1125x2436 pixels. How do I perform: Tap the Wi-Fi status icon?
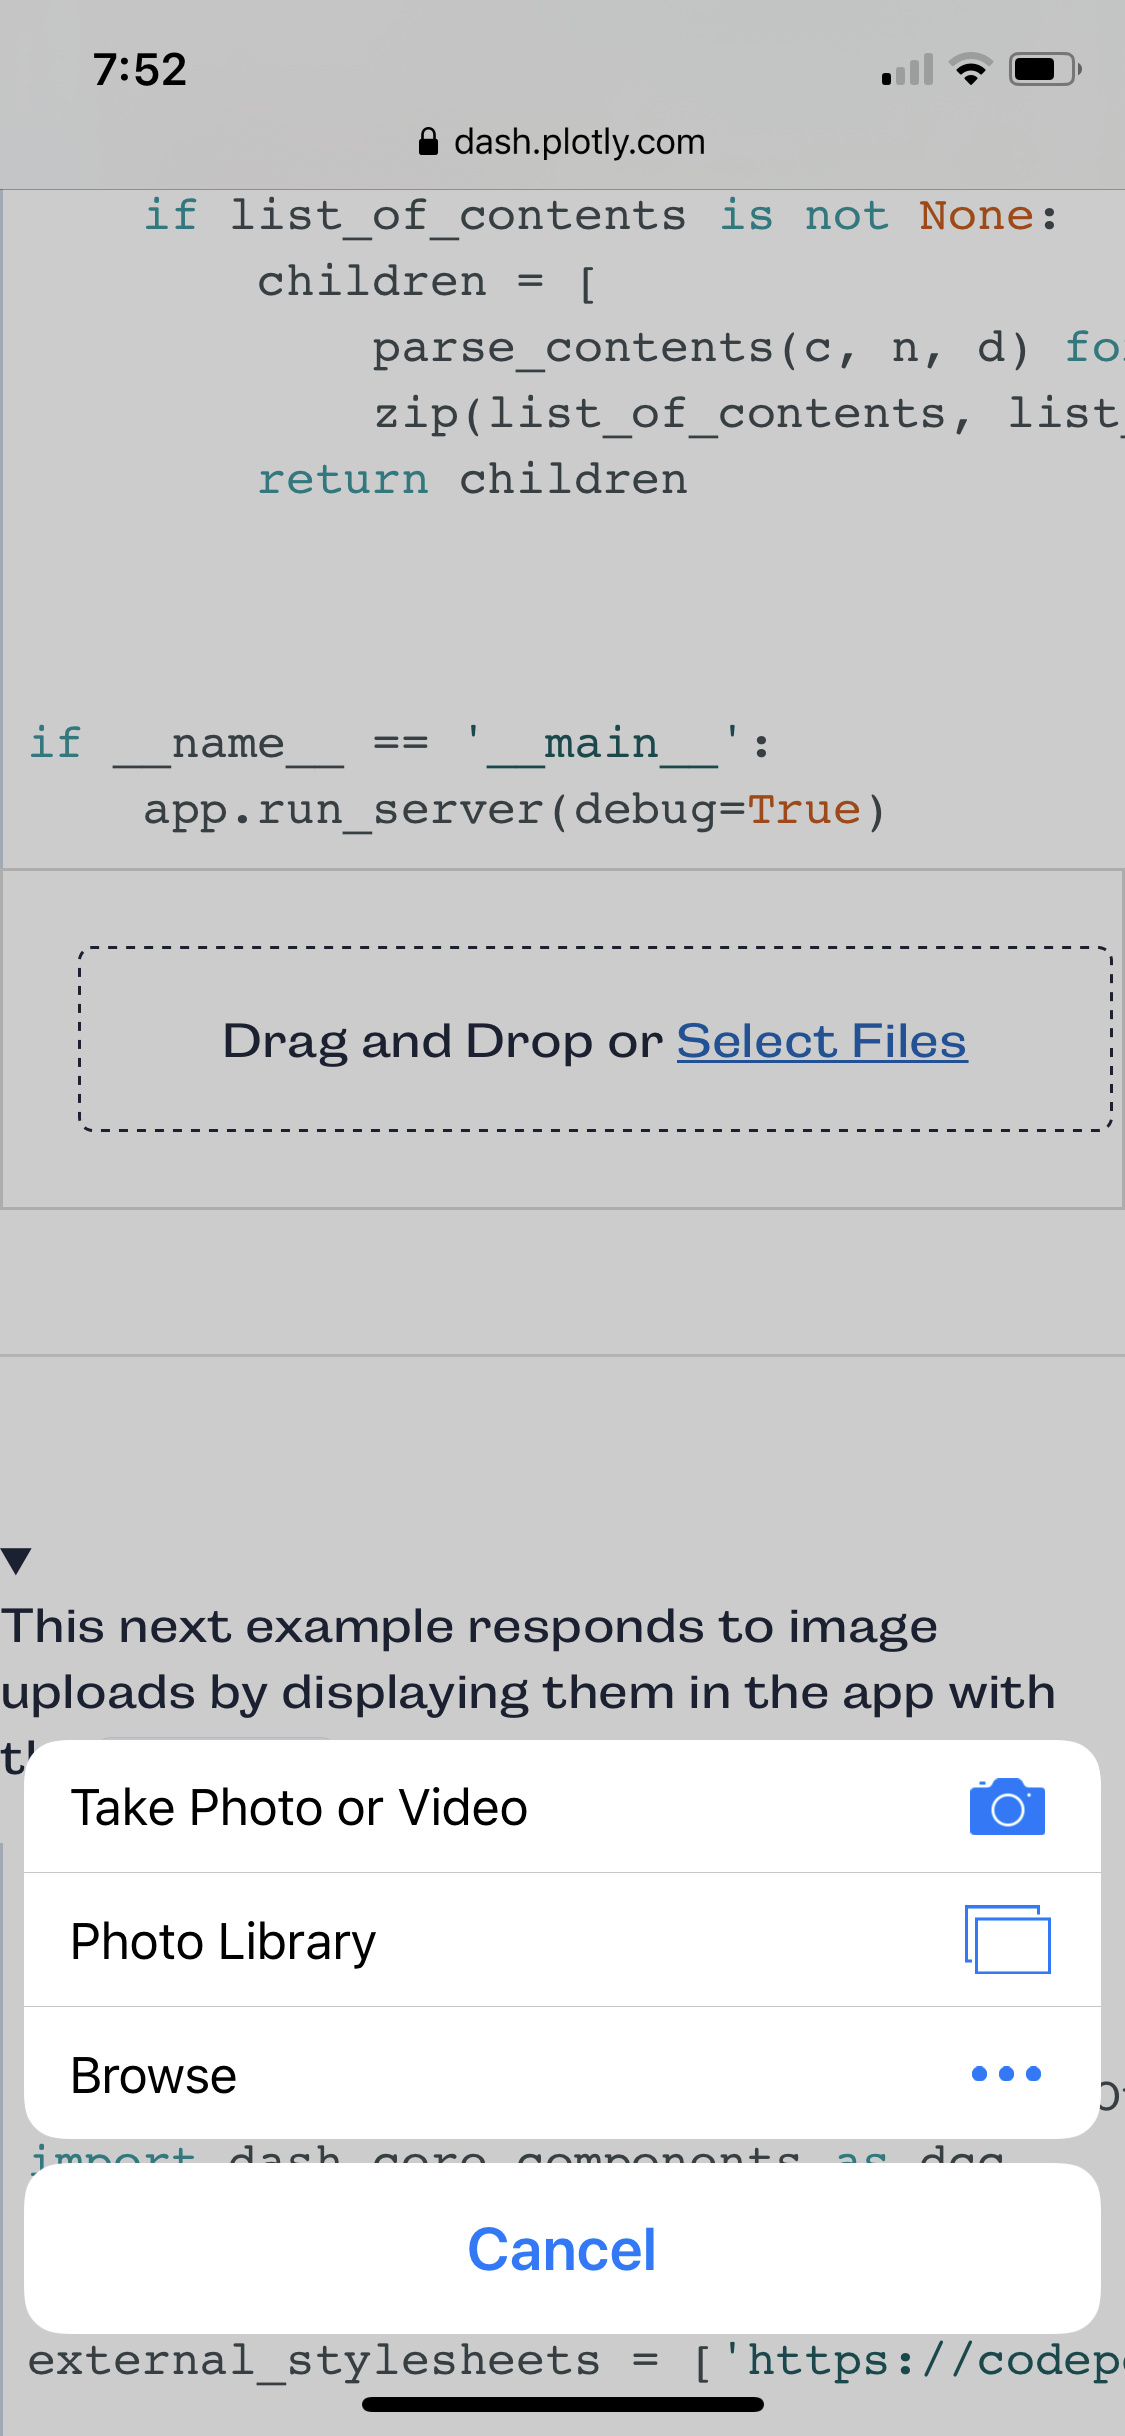(x=970, y=69)
